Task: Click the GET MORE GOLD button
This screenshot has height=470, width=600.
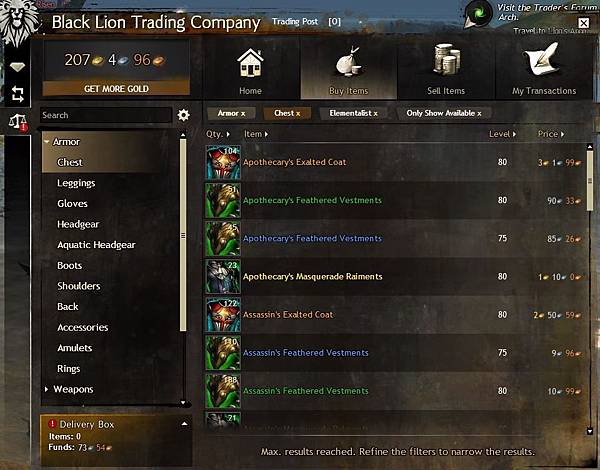Action: [116, 88]
